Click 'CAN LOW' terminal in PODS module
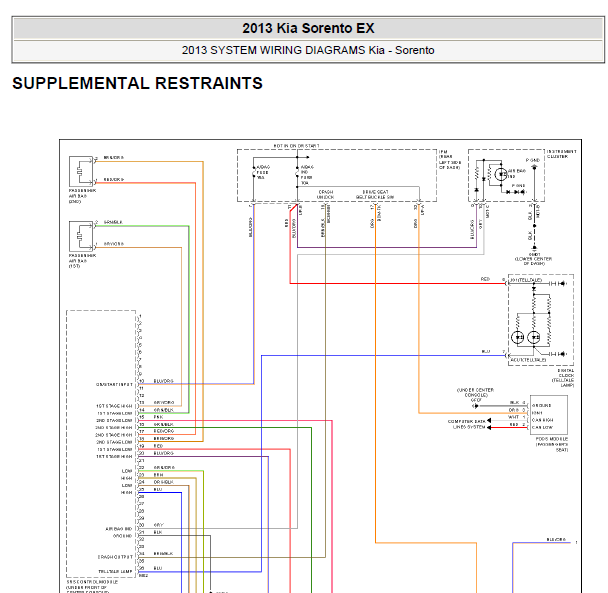The height and width of the screenshot is (593, 608). coord(542,427)
